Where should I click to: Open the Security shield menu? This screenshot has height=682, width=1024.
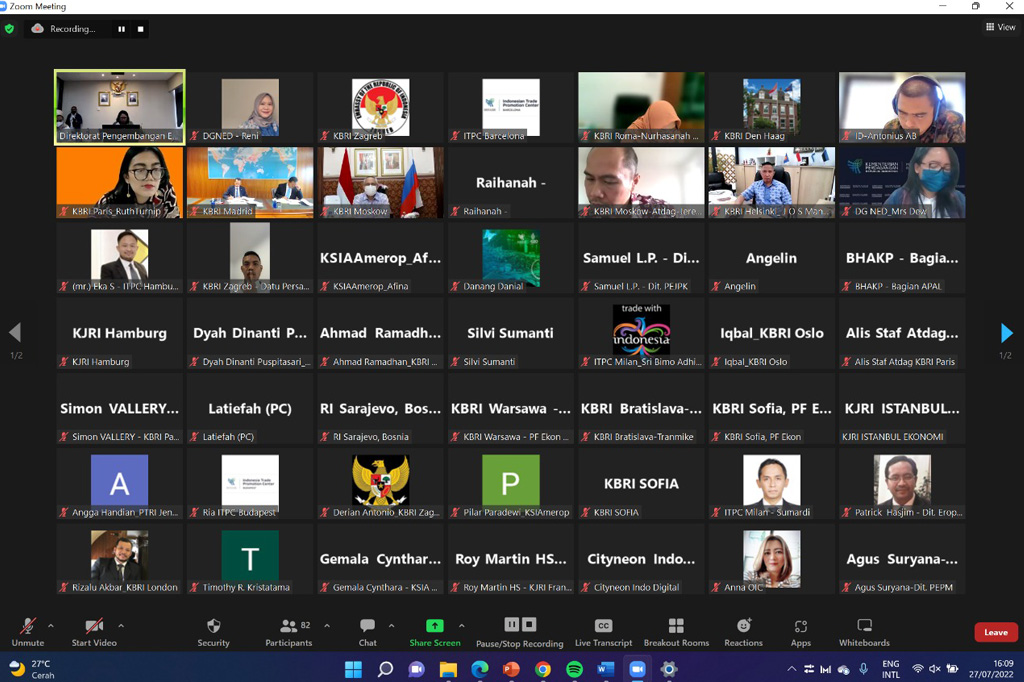tap(213, 631)
